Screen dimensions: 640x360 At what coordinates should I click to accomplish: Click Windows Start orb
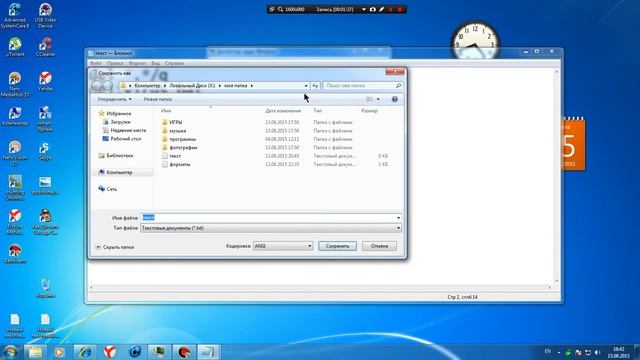tap(10, 351)
